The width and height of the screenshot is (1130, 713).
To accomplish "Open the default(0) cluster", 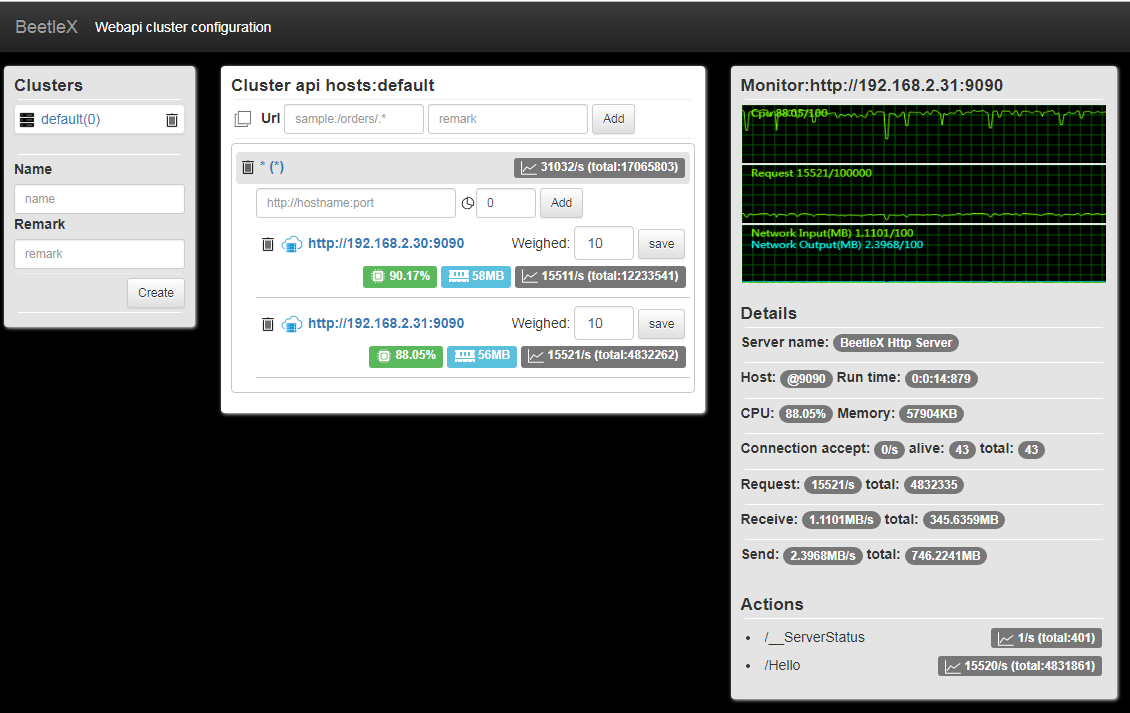I will (71, 120).
